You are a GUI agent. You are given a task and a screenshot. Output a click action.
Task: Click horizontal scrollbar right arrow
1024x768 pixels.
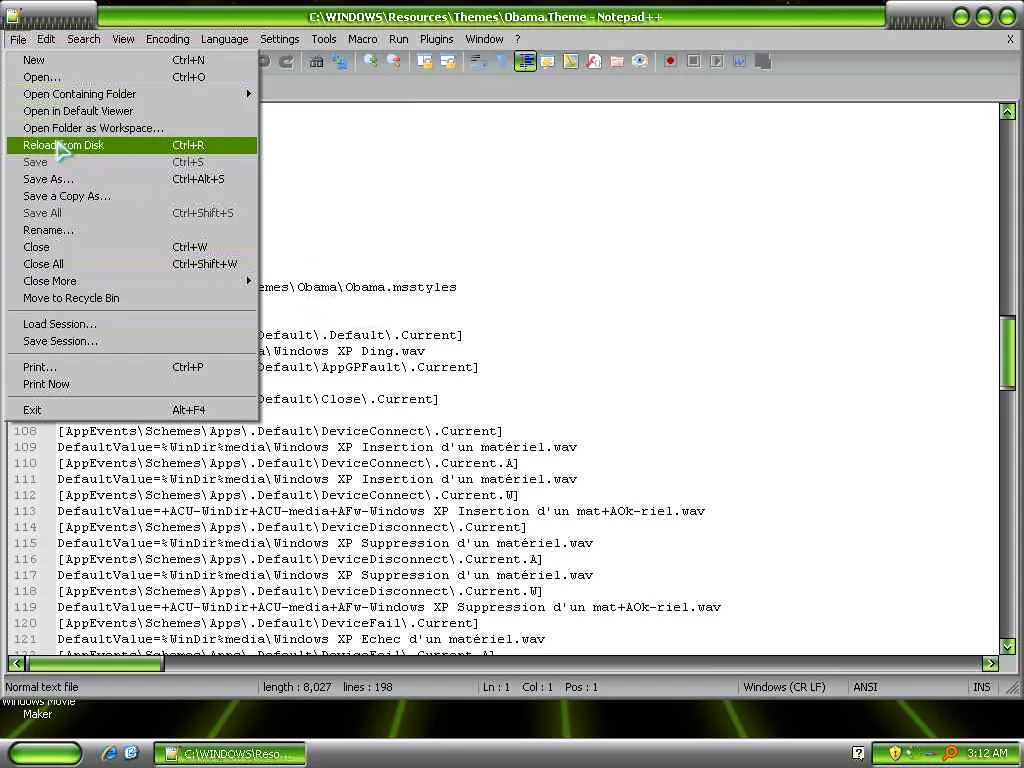(x=990, y=664)
